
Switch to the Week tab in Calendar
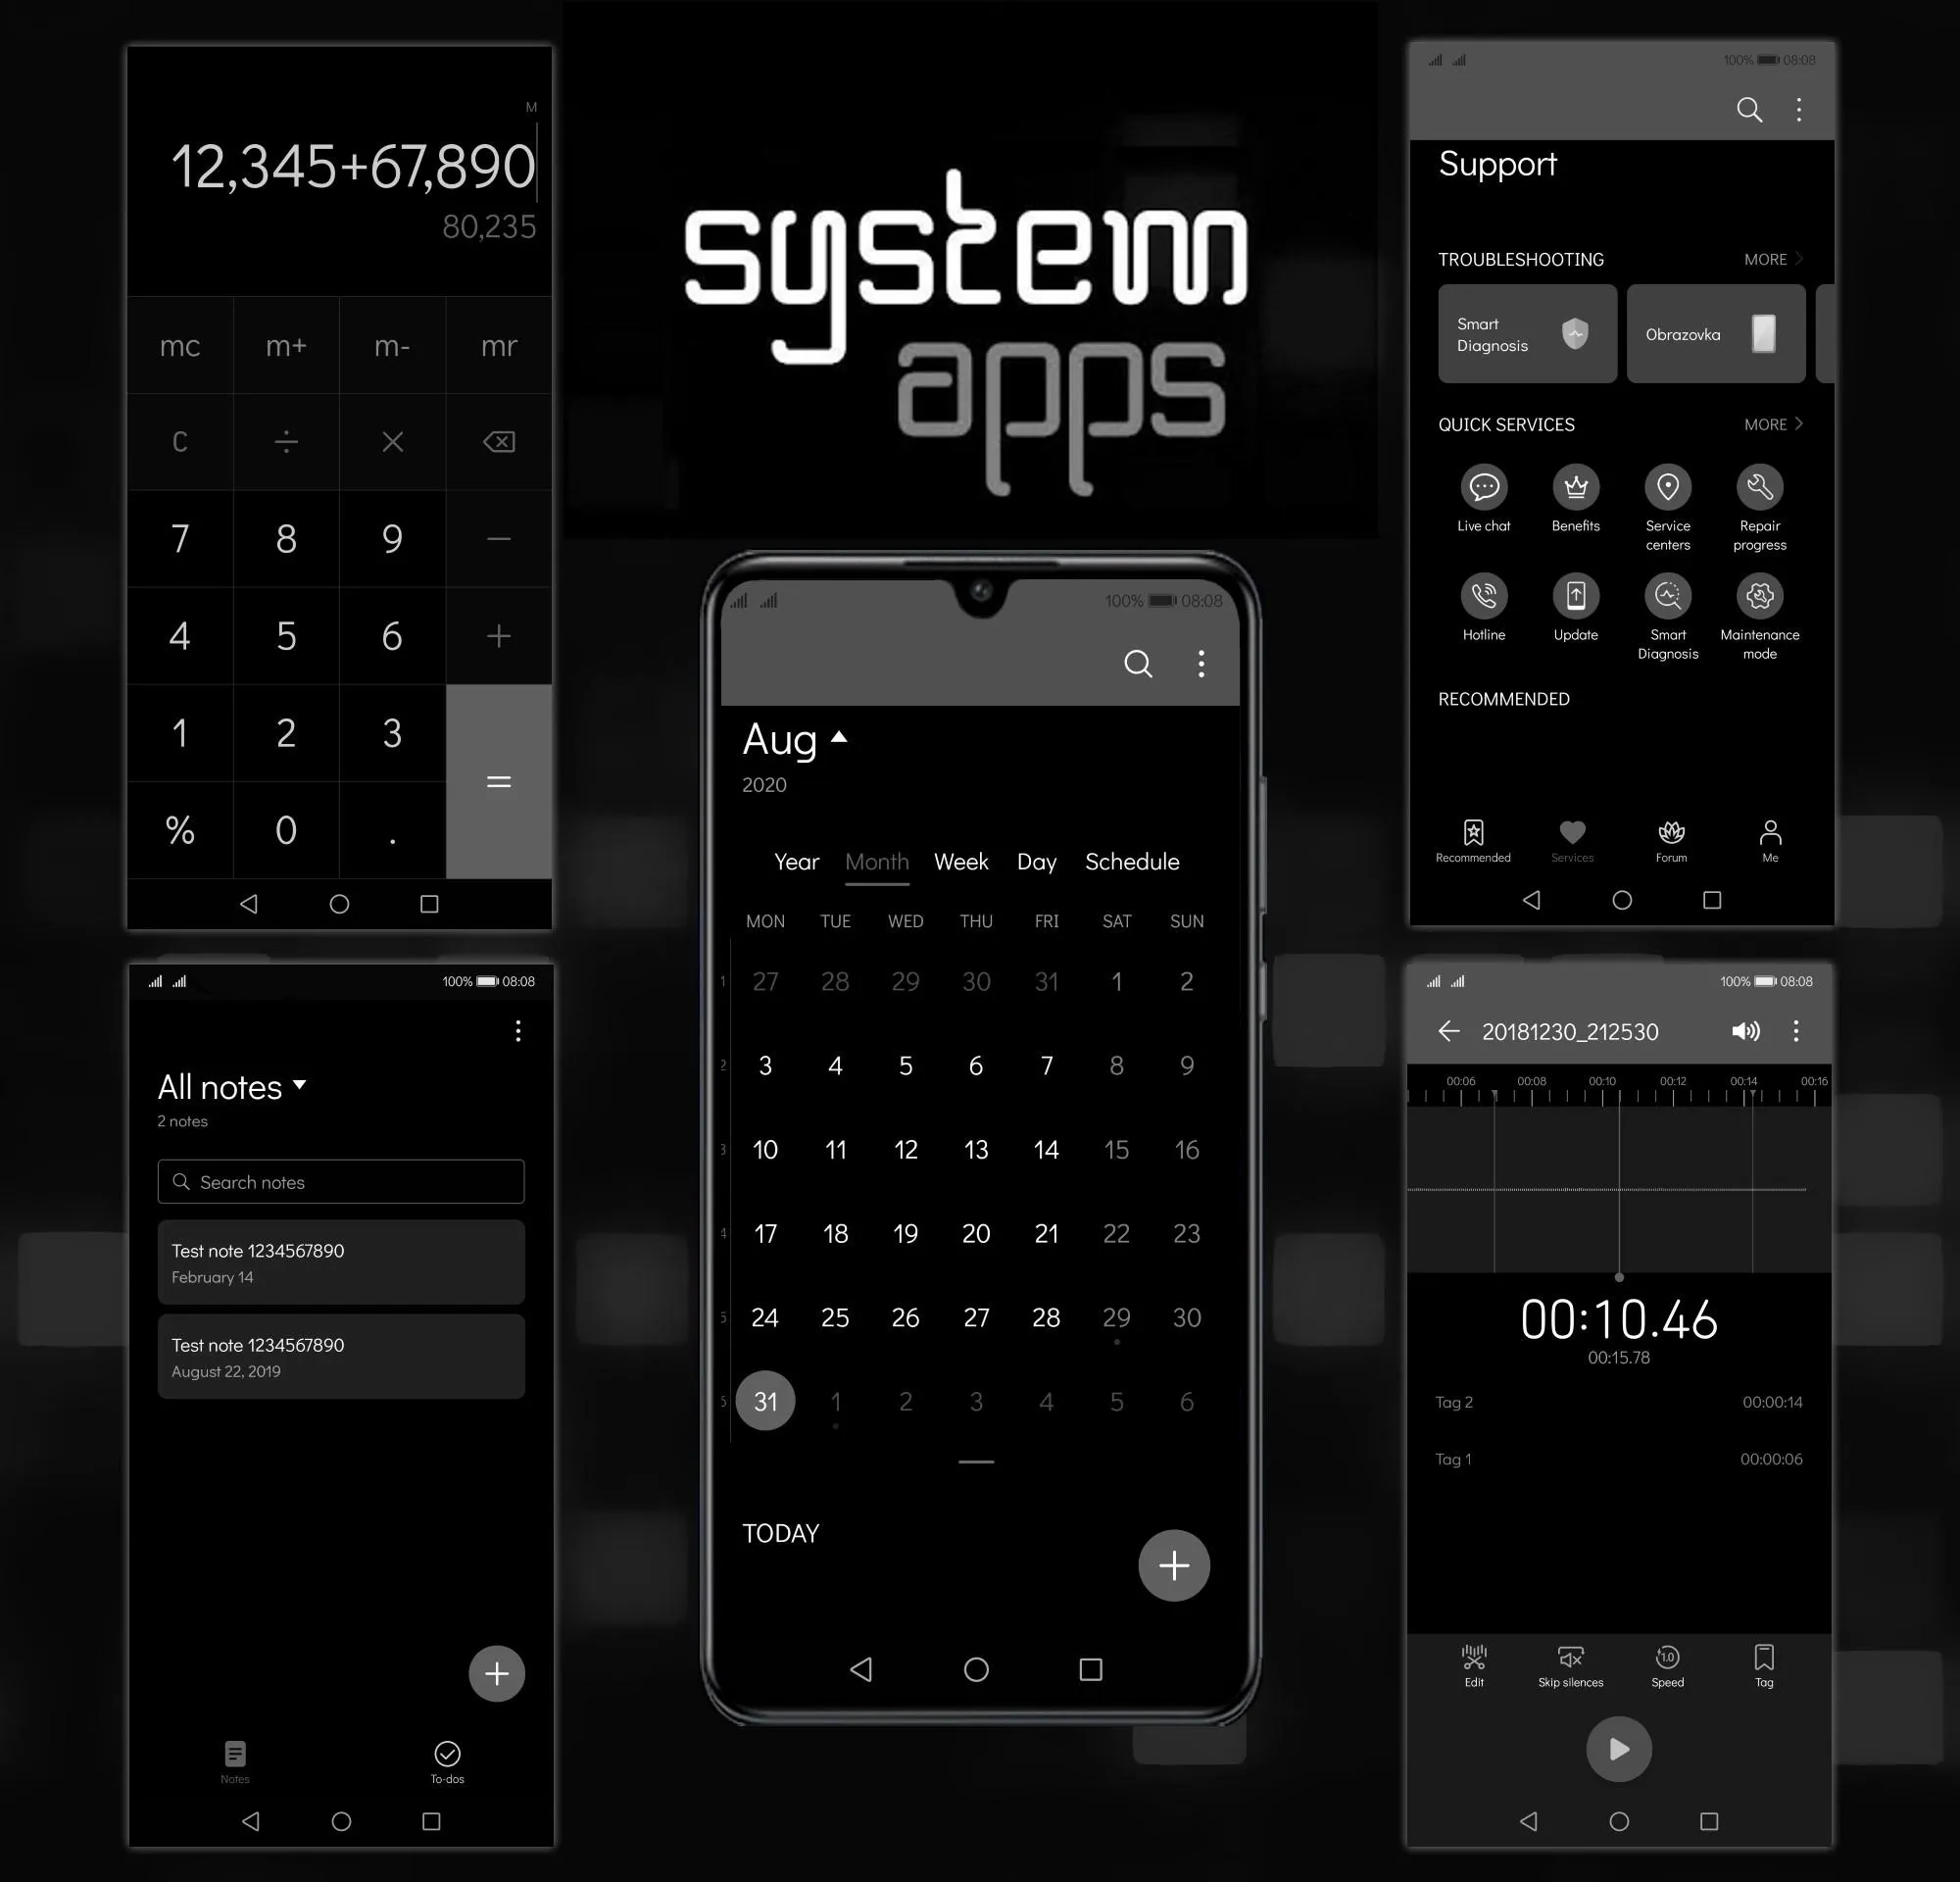pyautogui.click(x=962, y=862)
